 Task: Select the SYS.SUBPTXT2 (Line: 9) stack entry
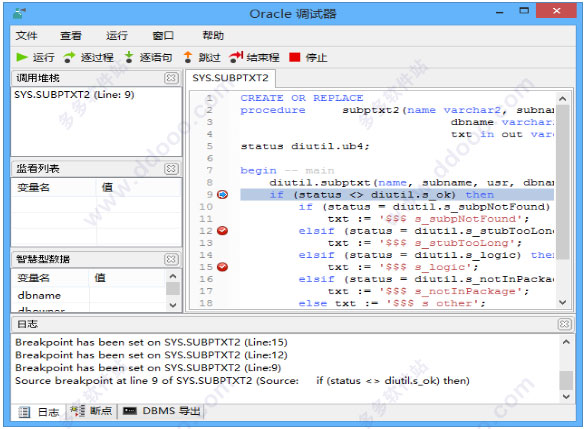click(x=74, y=94)
